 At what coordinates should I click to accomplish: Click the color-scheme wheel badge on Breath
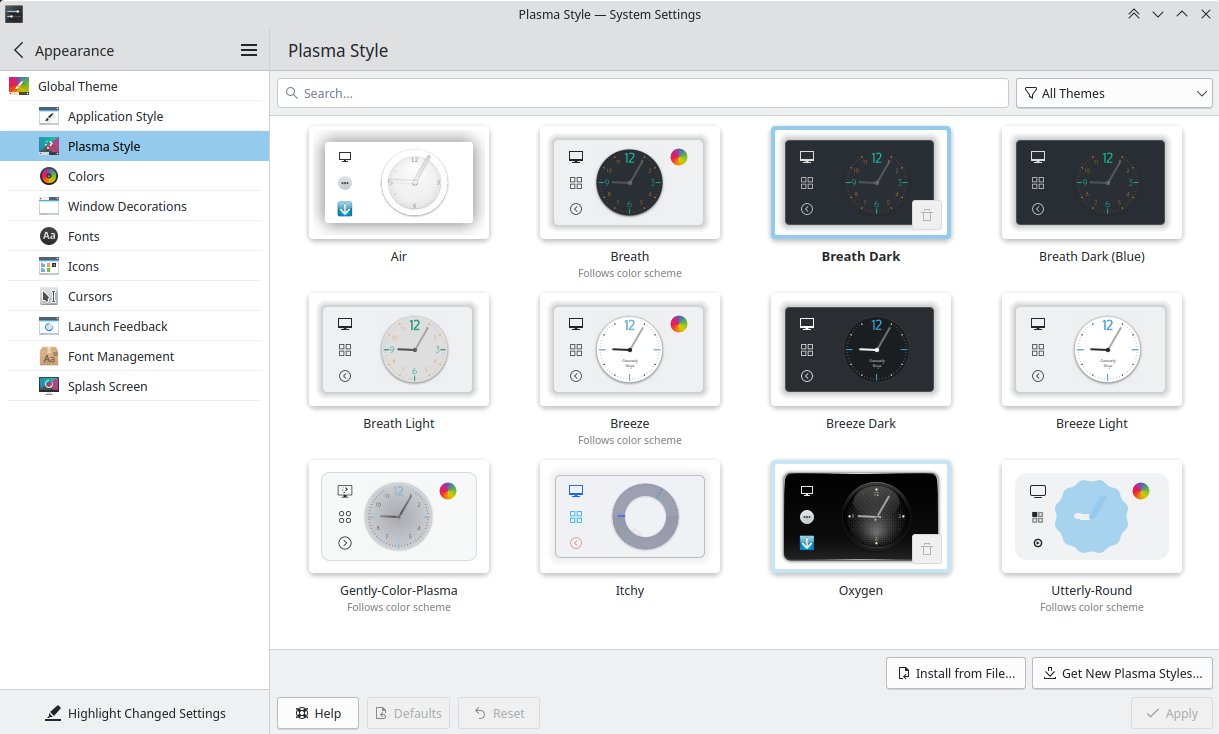(679, 157)
